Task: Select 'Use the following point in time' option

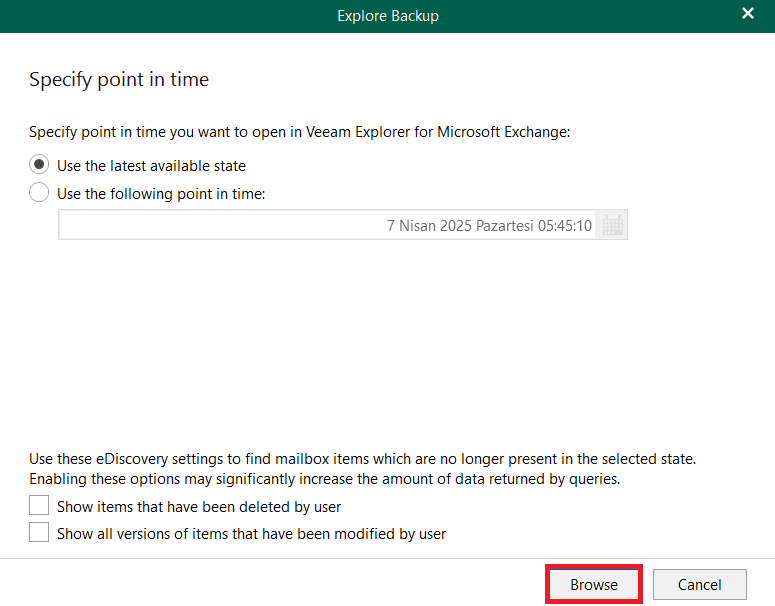Action: click(39, 193)
